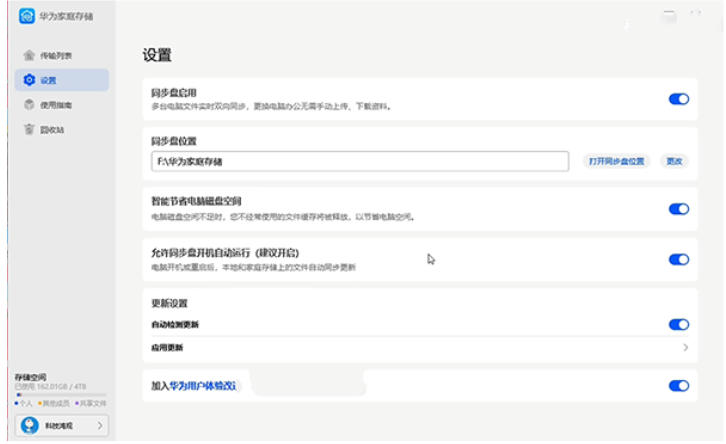The height and width of the screenshot is (444, 726).
Task: Click the trash bin icon beside 回收站
Action: [x=29, y=129]
